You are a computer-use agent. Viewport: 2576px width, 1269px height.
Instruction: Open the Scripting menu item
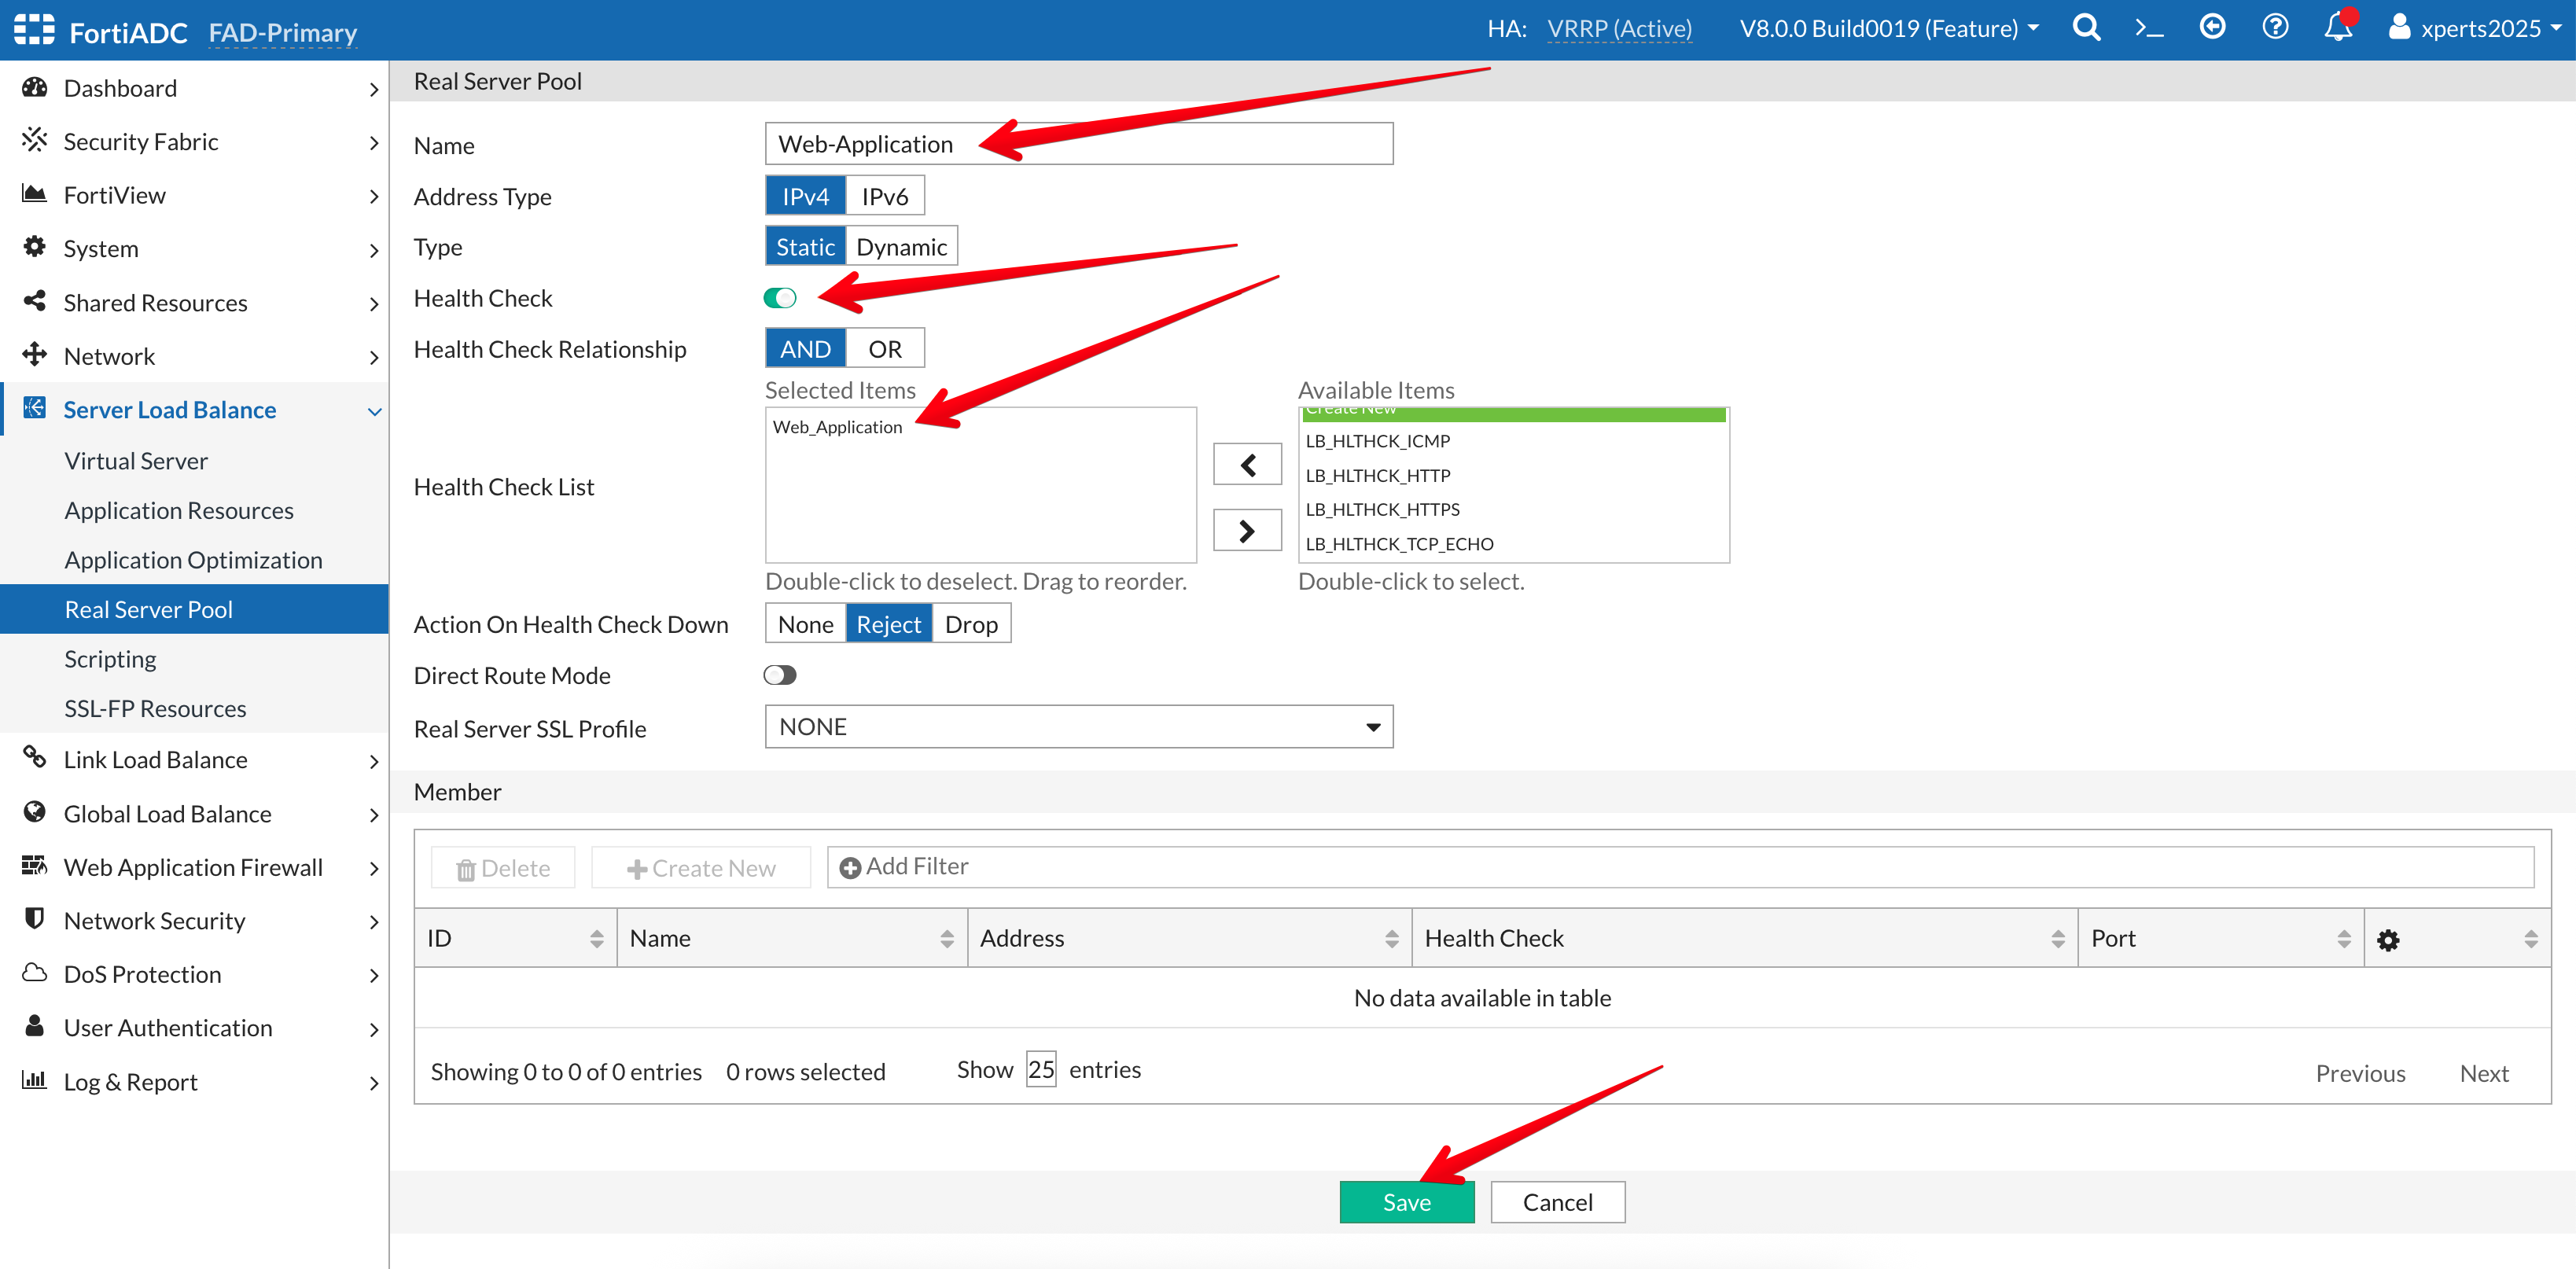[x=110, y=659]
